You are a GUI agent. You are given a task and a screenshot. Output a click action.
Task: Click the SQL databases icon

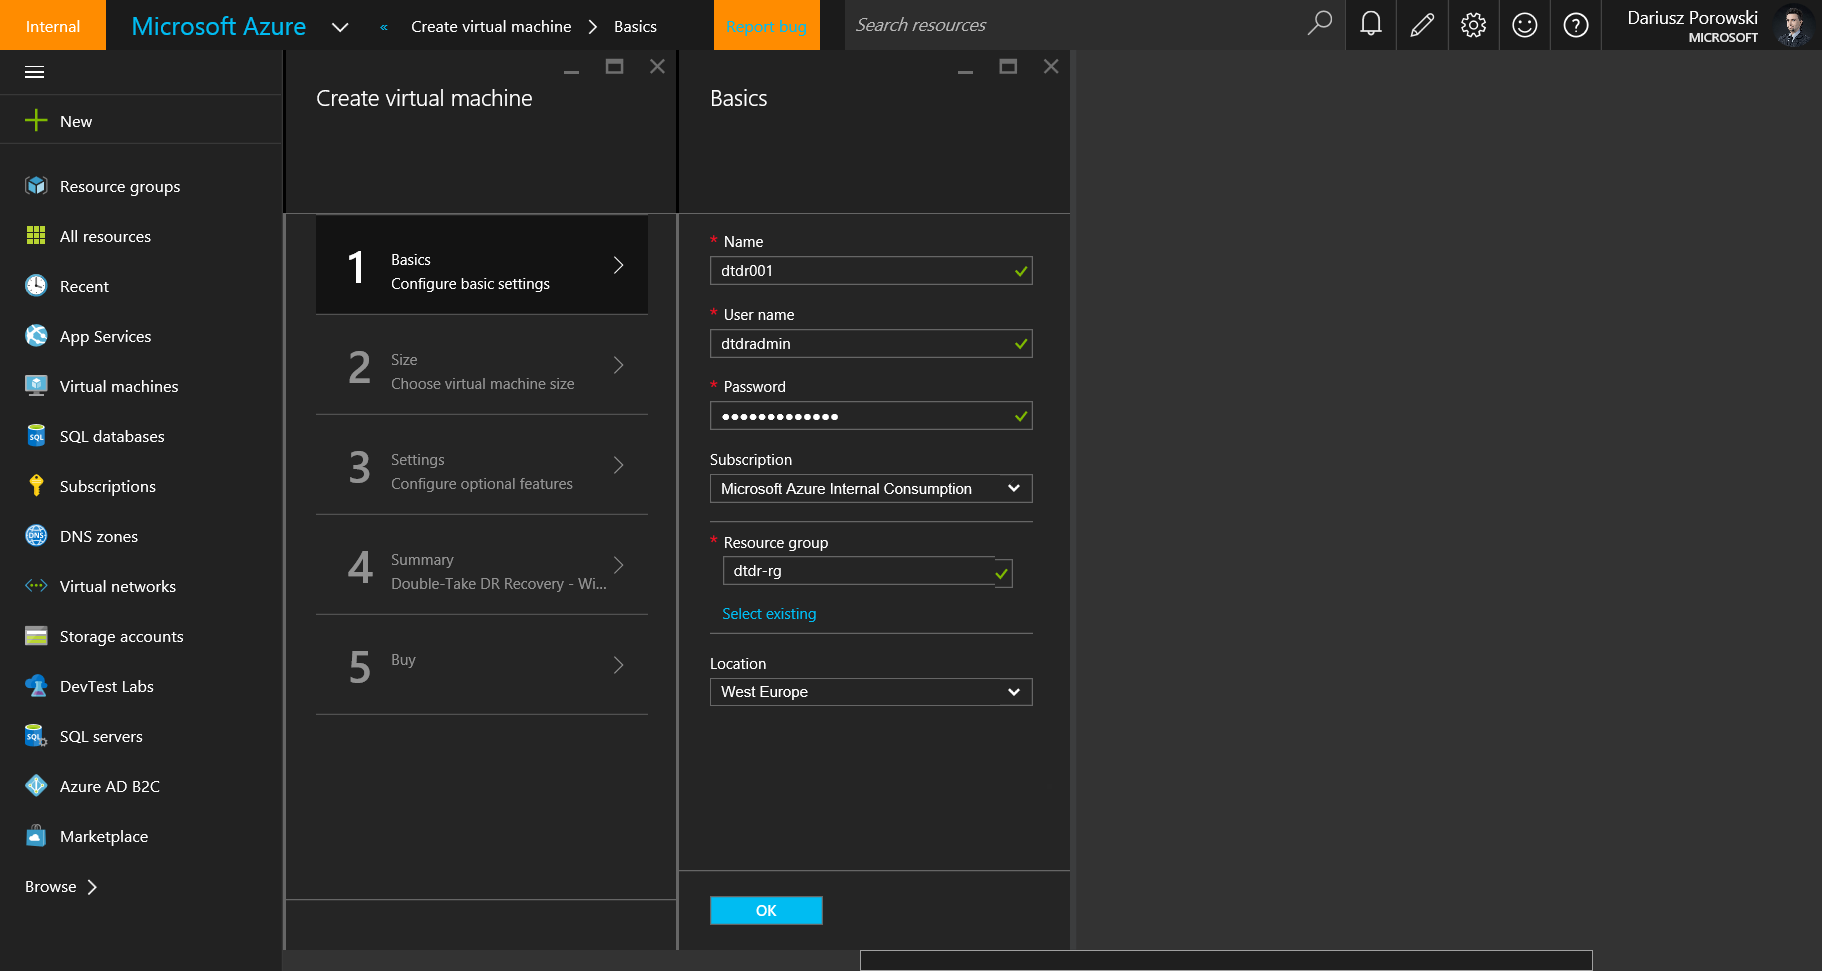36,436
